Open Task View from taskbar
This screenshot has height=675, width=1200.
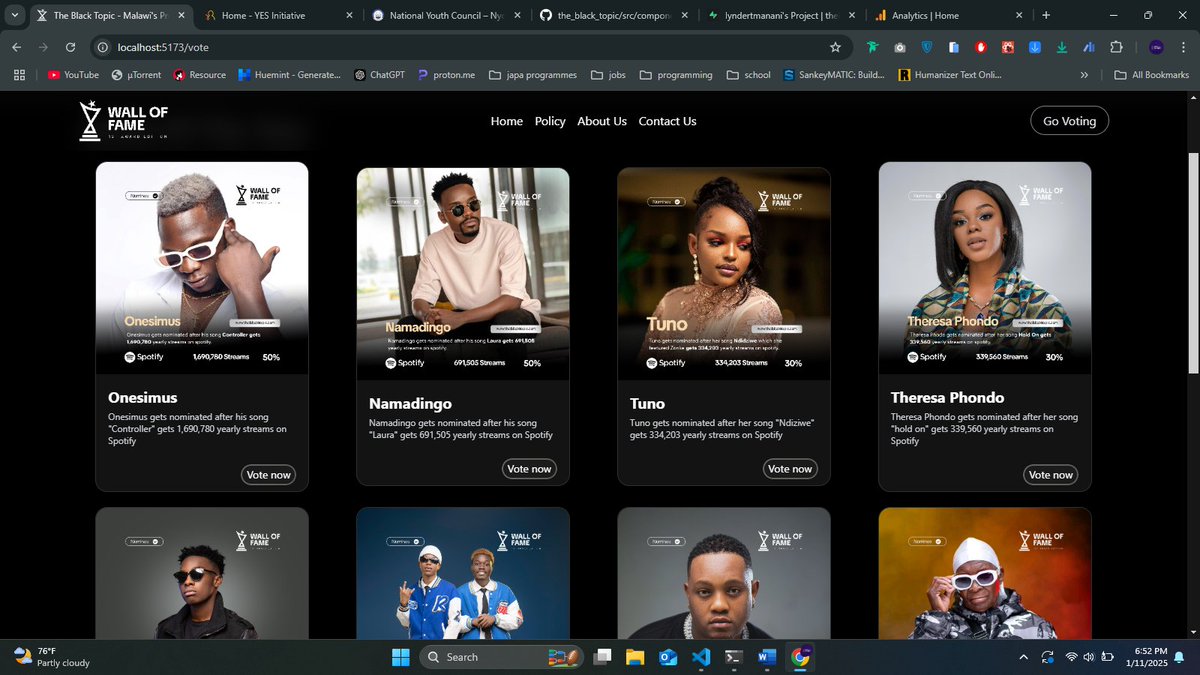pyautogui.click(x=601, y=657)
